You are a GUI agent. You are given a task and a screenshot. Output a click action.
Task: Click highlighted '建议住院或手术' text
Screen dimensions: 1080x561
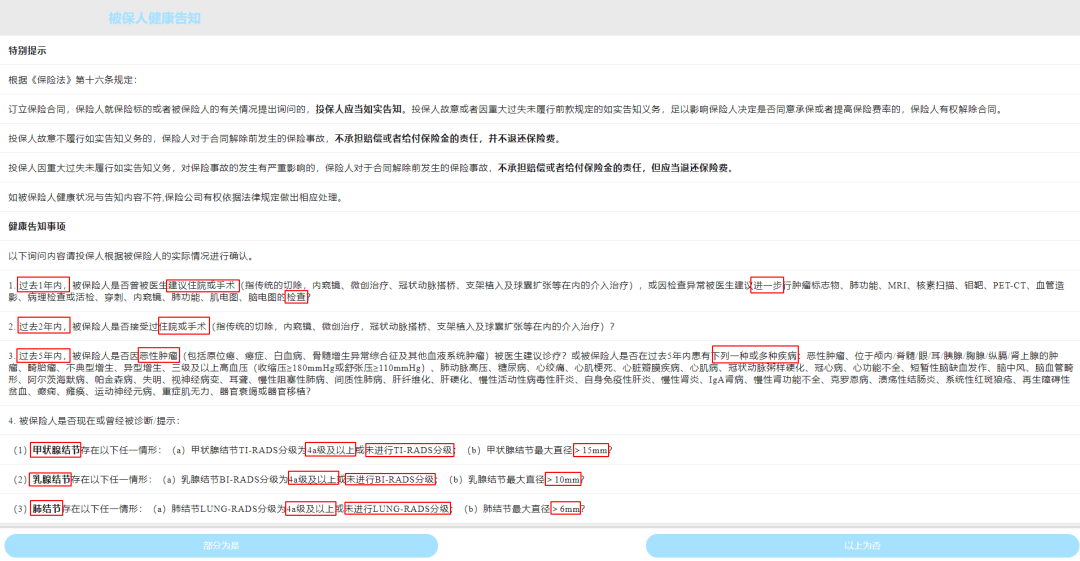click(202, 285)
